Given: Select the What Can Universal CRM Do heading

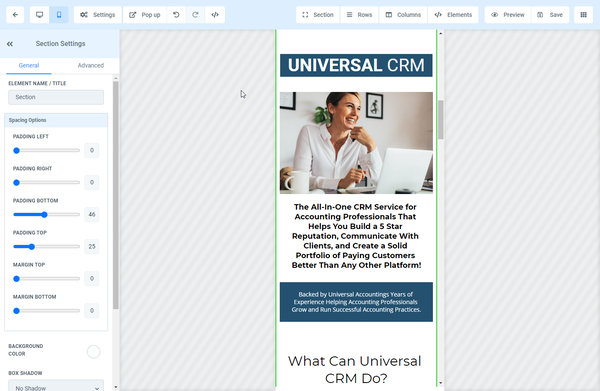Looking at the screenshot, I should tap(355, 370).
